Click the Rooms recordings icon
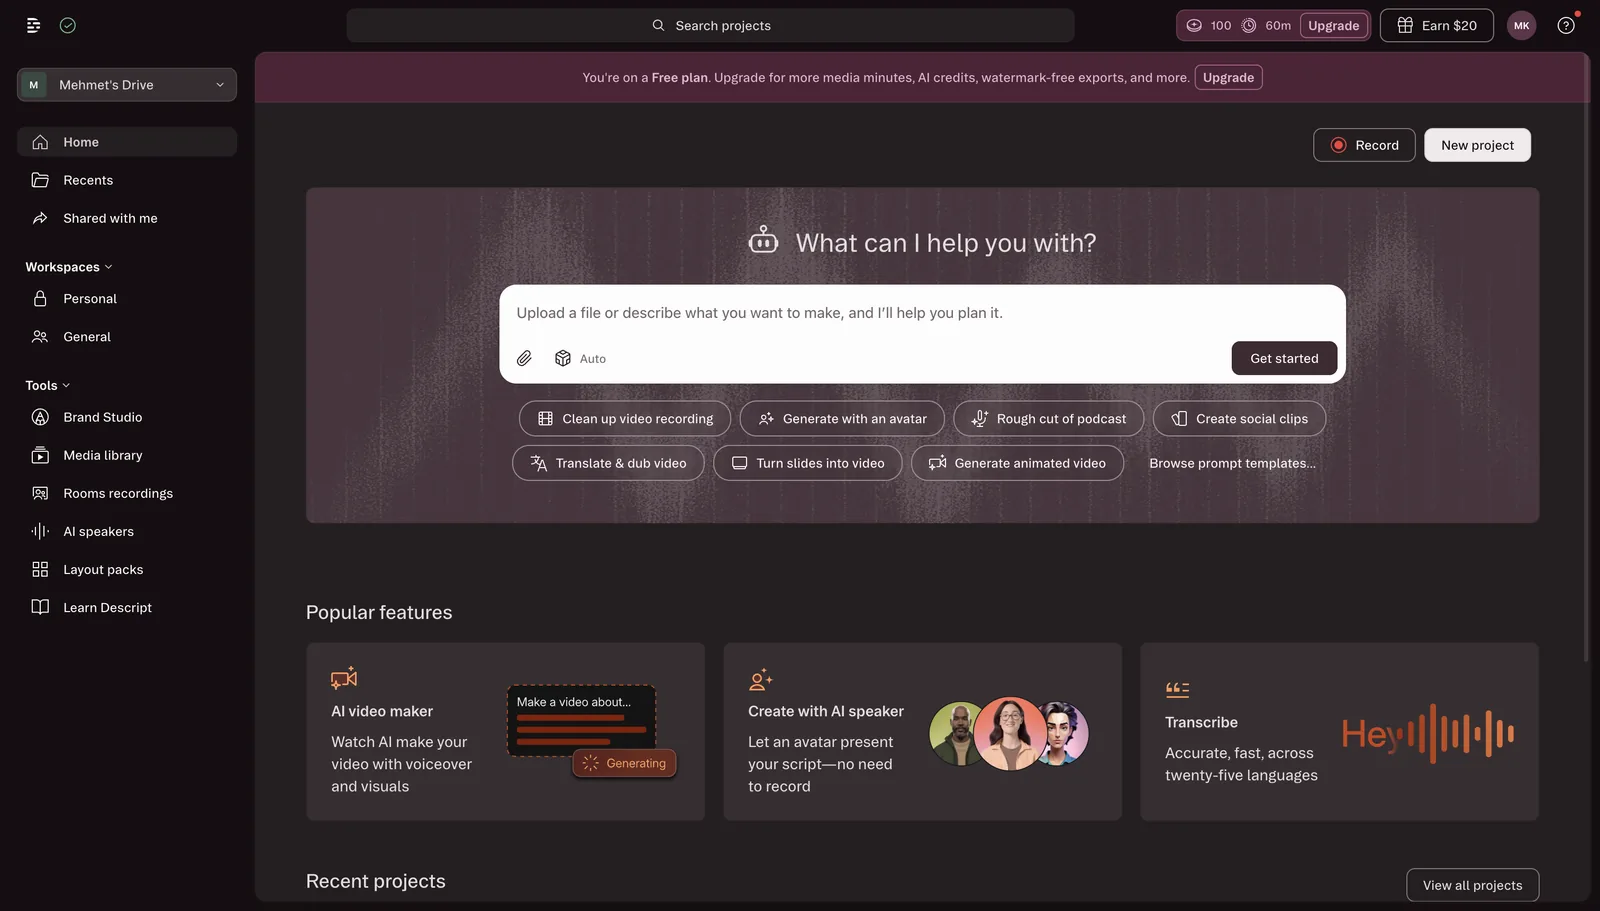This screenshot has width=1600, height=911. tap(40, 493)
